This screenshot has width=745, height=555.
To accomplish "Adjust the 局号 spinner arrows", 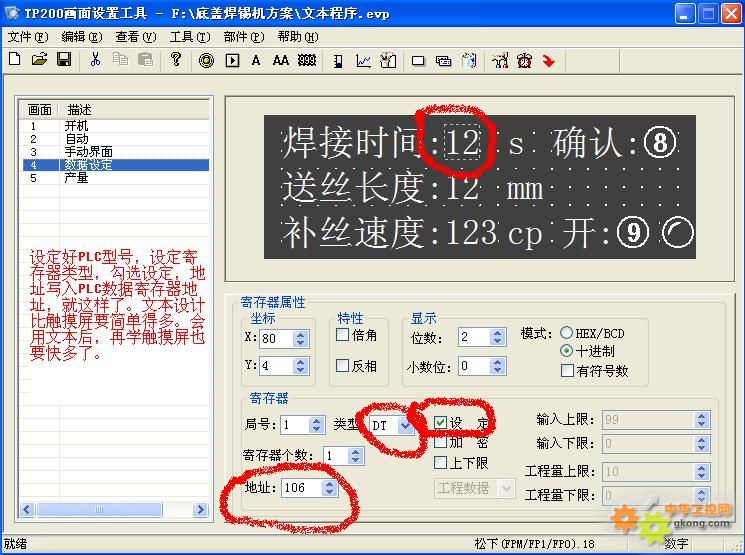I will (x=316, y=424).
